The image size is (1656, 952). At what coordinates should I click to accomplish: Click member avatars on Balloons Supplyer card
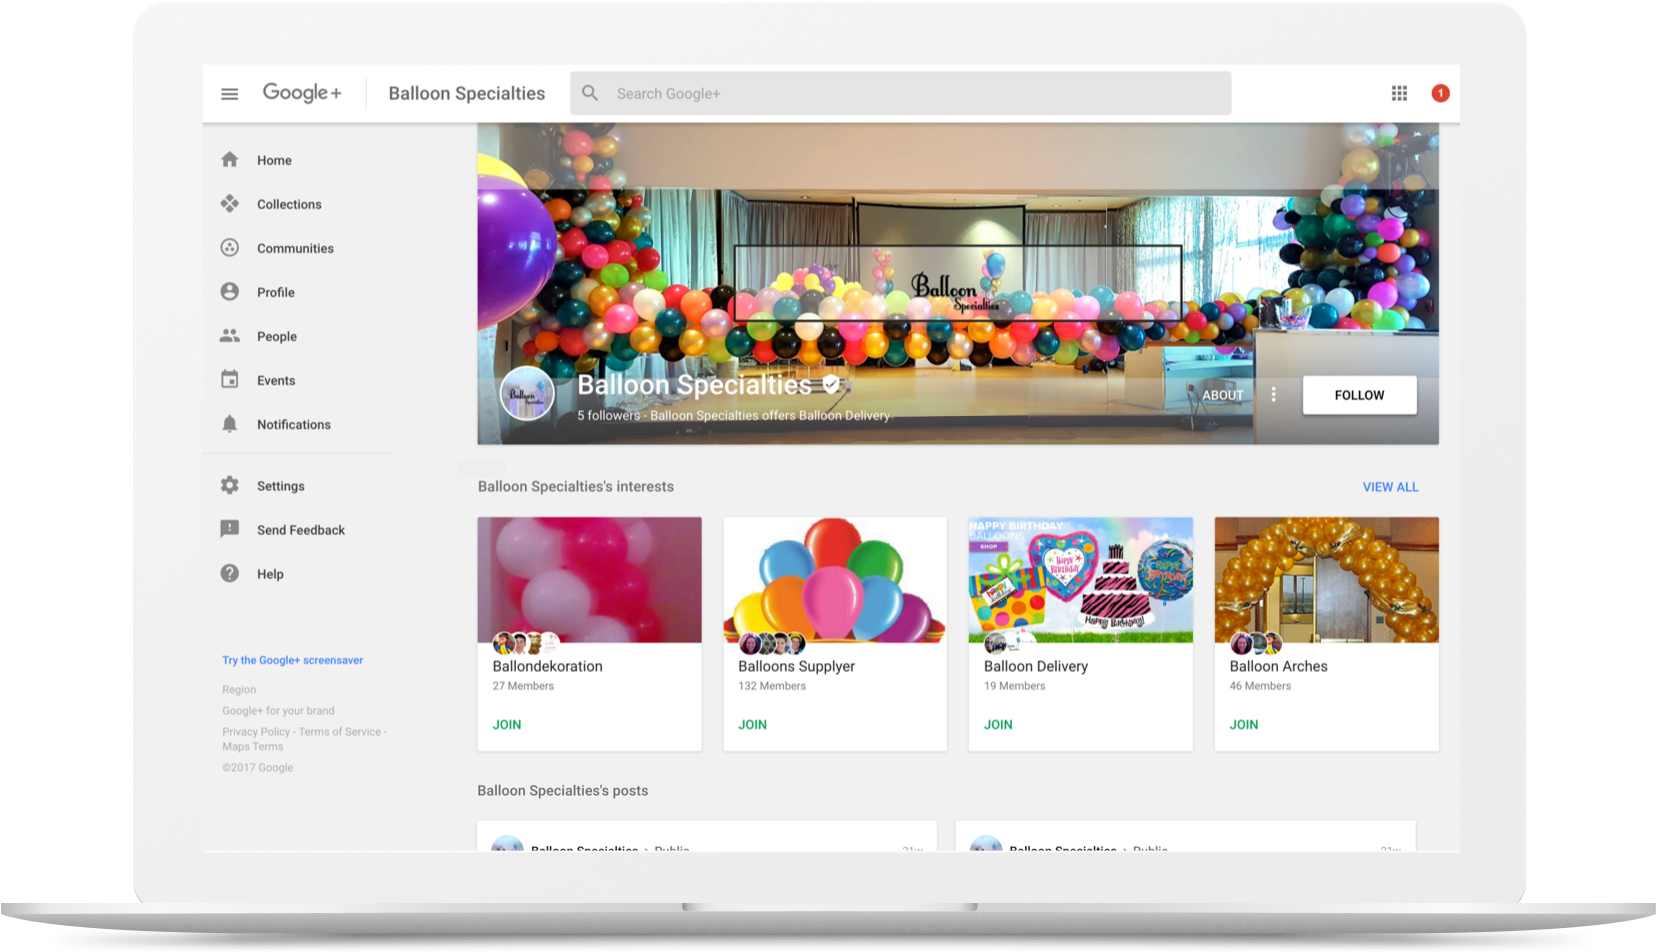coord(771,643)
